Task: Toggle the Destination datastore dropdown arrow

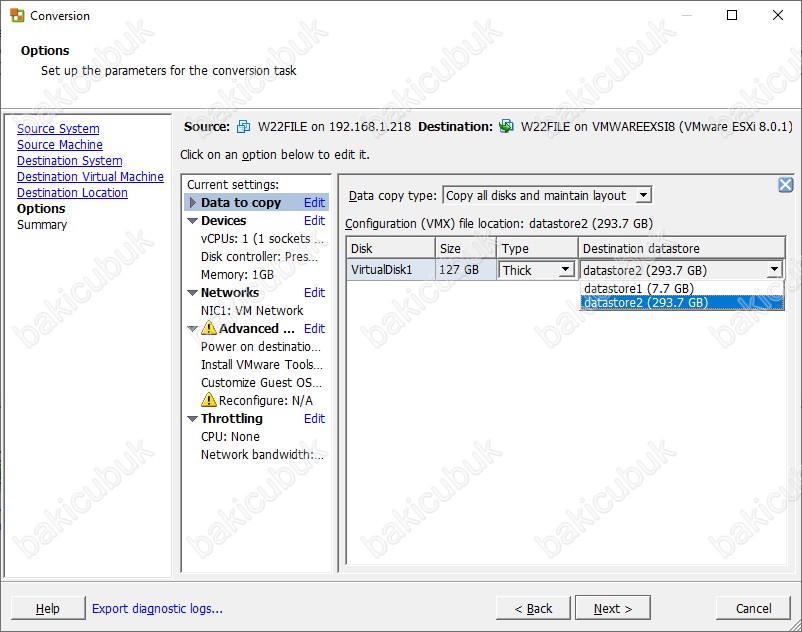Action: tap(774, 269)
